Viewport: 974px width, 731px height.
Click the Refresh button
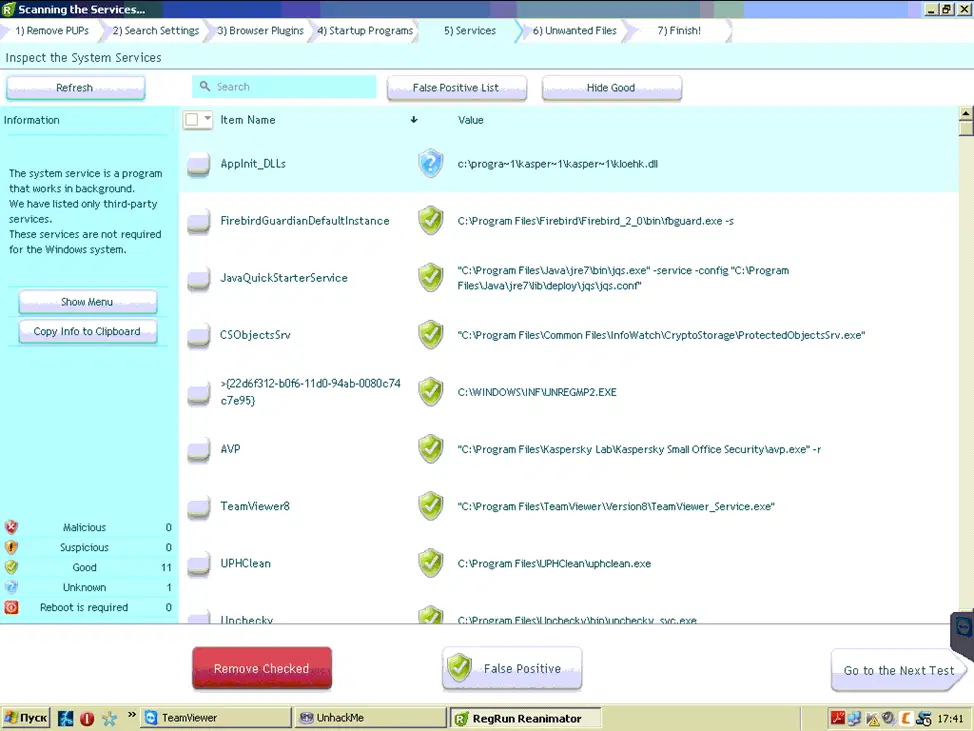click(x=75, y=88)
